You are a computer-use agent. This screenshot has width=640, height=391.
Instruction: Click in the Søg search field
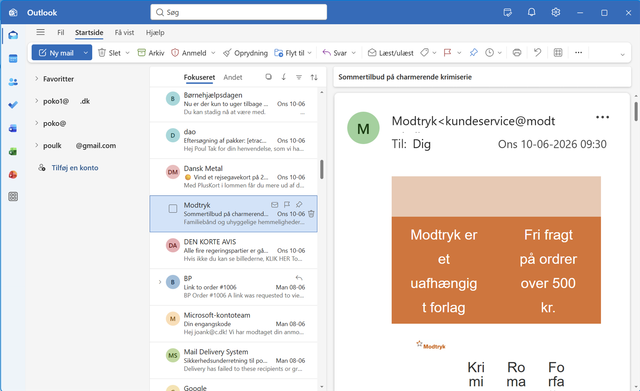point(239,12)
